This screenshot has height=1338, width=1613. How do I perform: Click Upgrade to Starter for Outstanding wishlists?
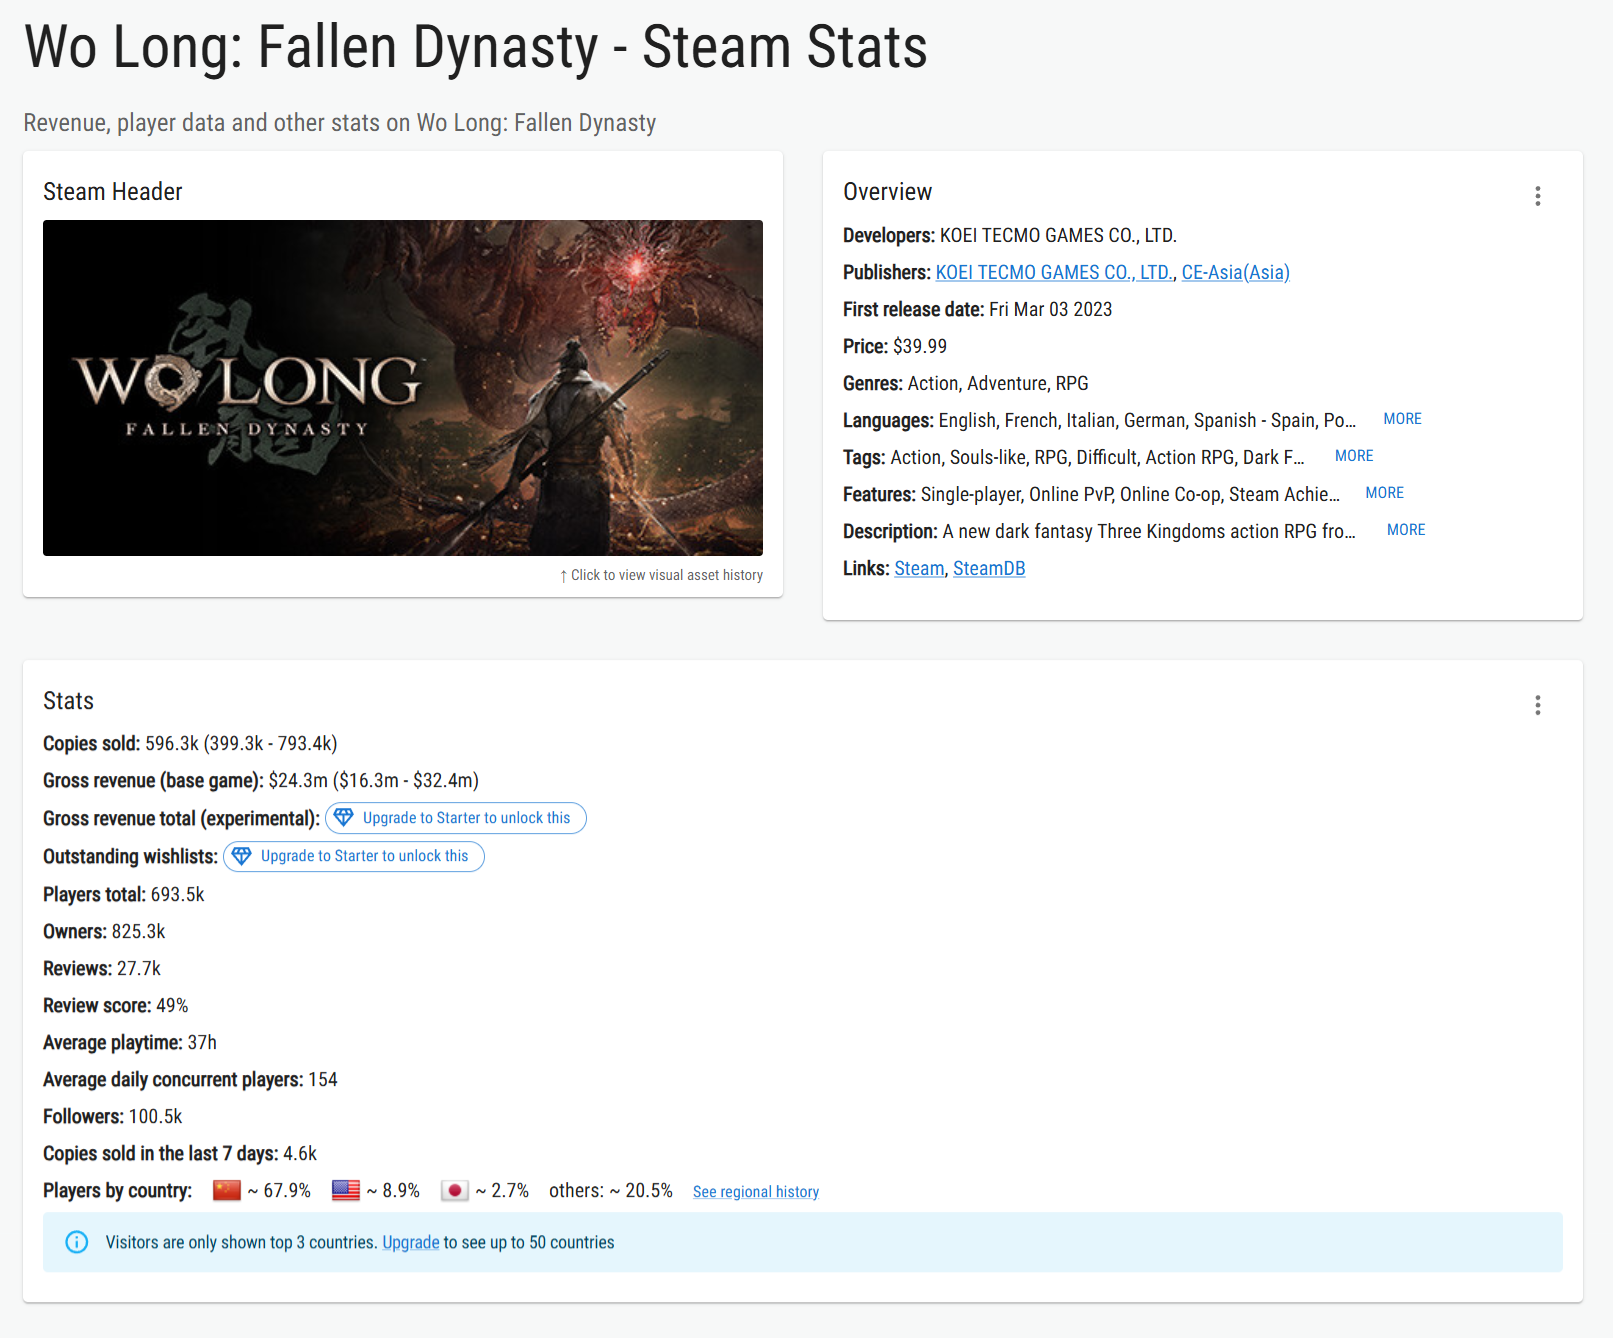point(354,856)
